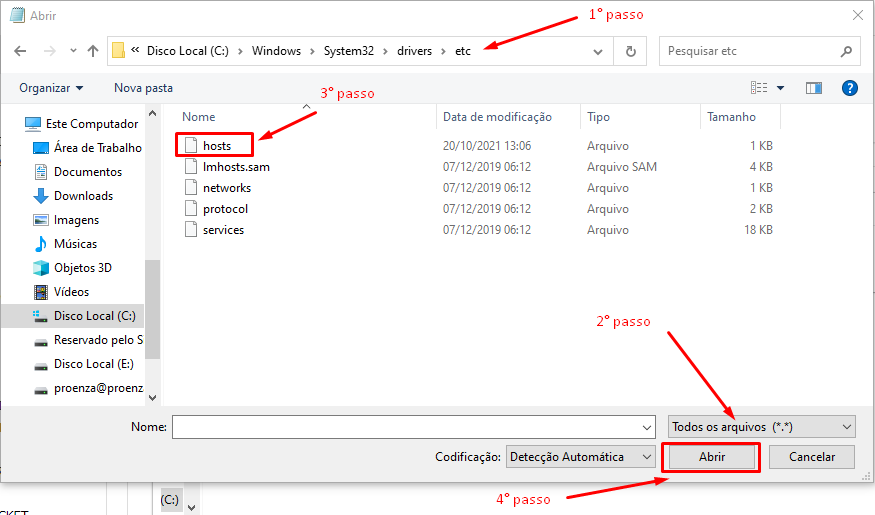Click the Cancelar button
Image resolution: width=875 pixels, height=515 pixels.
coord(812,457)
